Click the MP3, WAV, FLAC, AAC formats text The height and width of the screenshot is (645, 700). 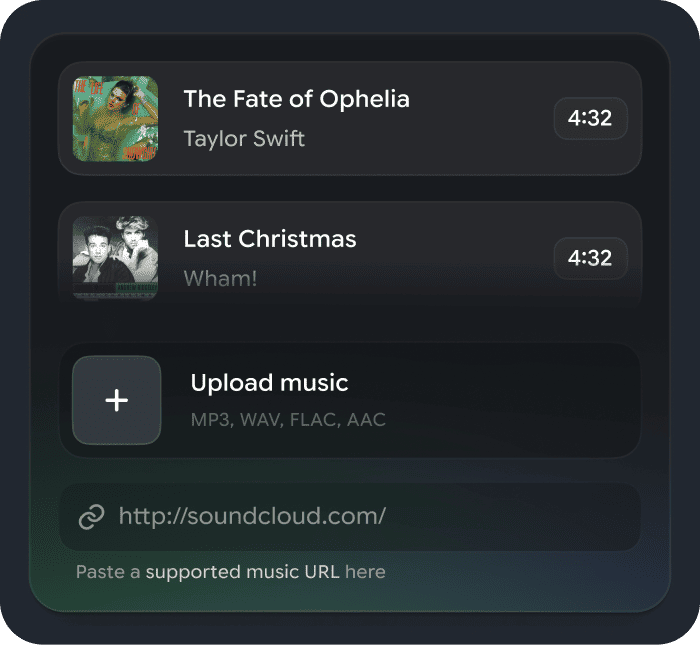[288, 419]
